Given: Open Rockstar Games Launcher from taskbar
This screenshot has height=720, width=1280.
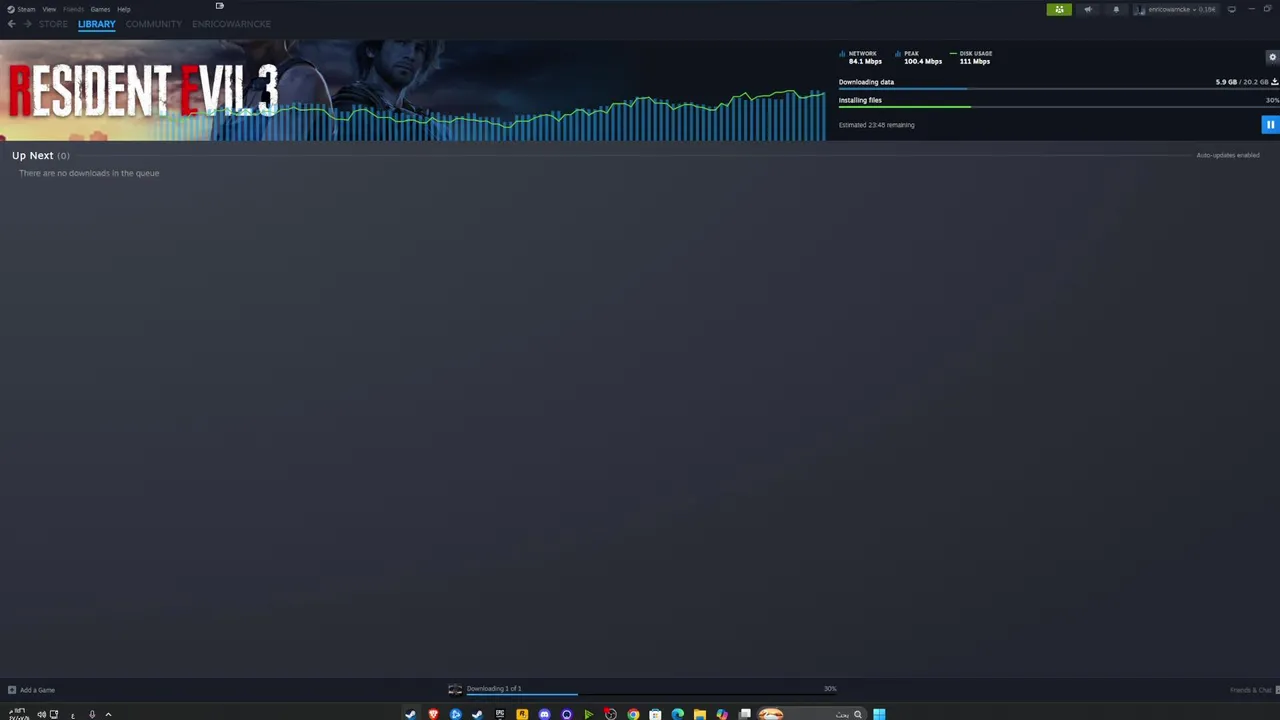Looking at the screenshot, I should click(522, 714).
